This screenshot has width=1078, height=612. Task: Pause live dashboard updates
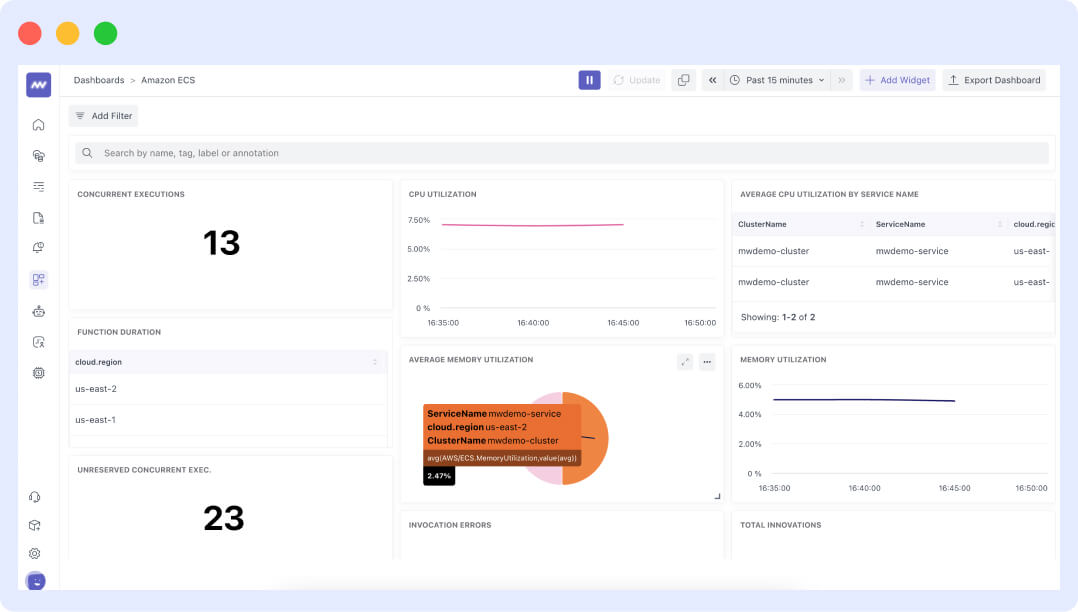(589, 80)
